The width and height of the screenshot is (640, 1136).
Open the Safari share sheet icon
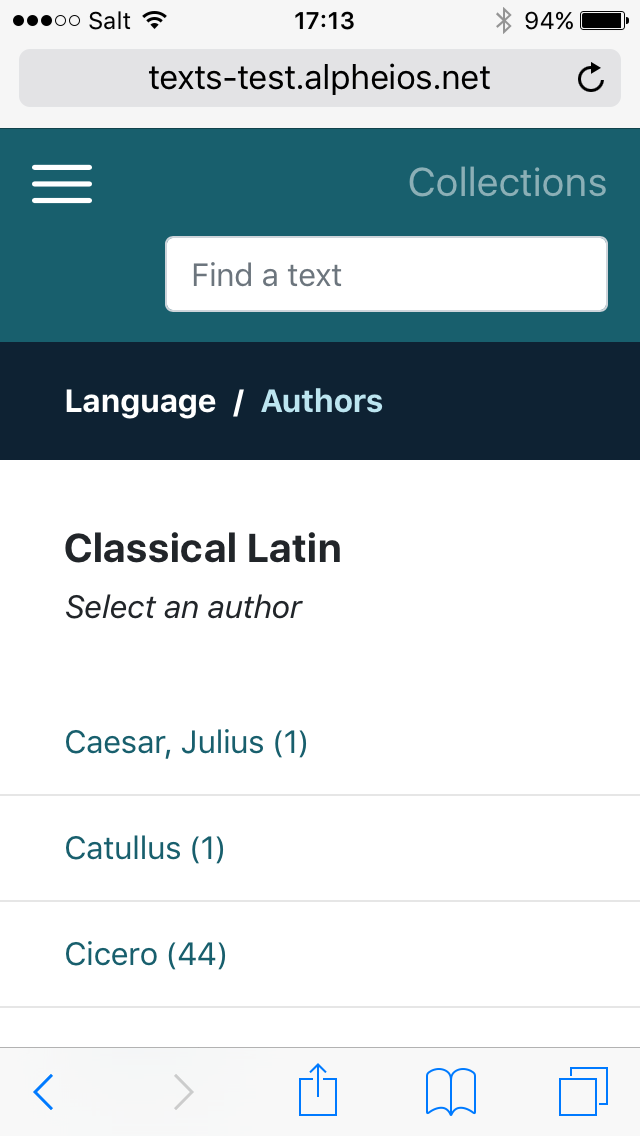point(318,1090)
